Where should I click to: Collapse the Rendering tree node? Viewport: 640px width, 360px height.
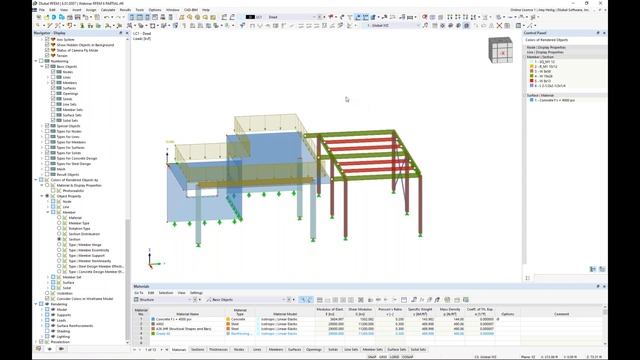click(x=36, y=304)
